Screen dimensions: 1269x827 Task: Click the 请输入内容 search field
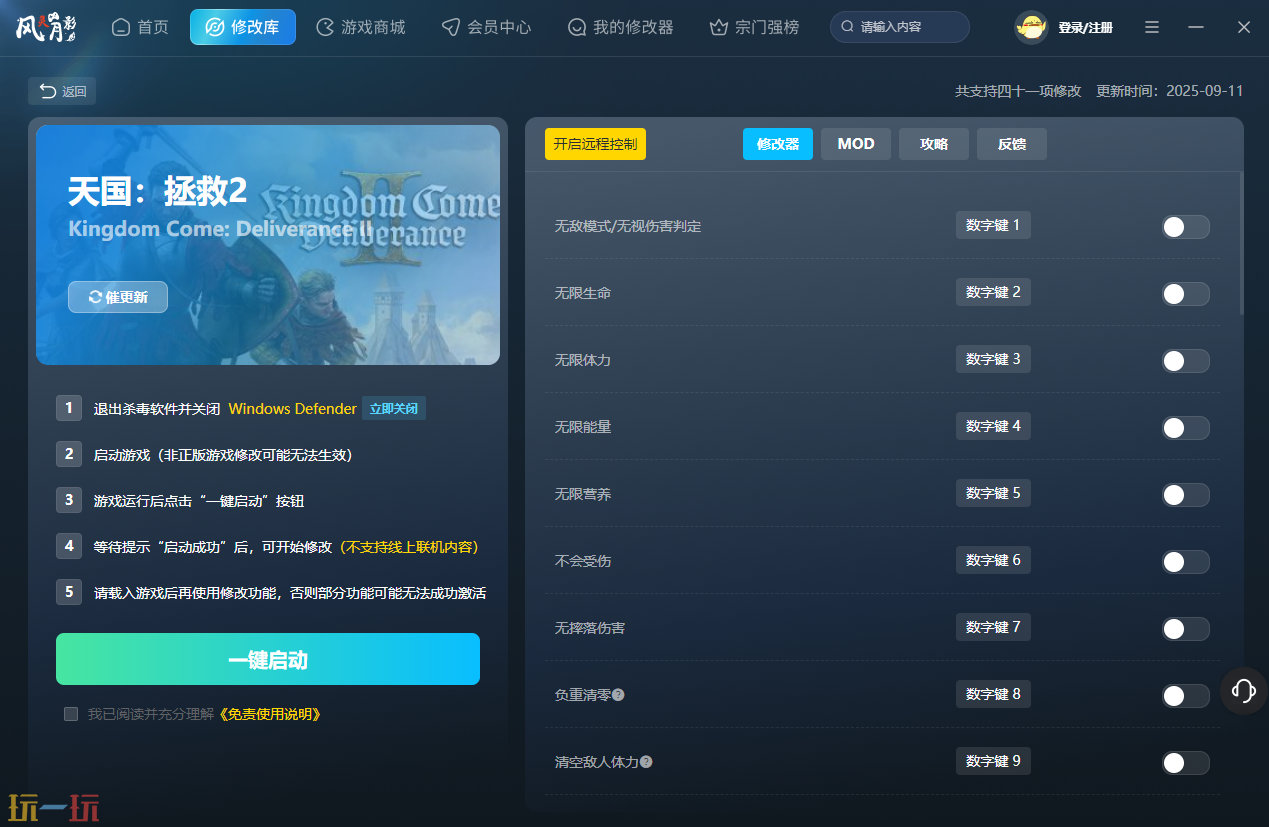[x=900, y=27]
